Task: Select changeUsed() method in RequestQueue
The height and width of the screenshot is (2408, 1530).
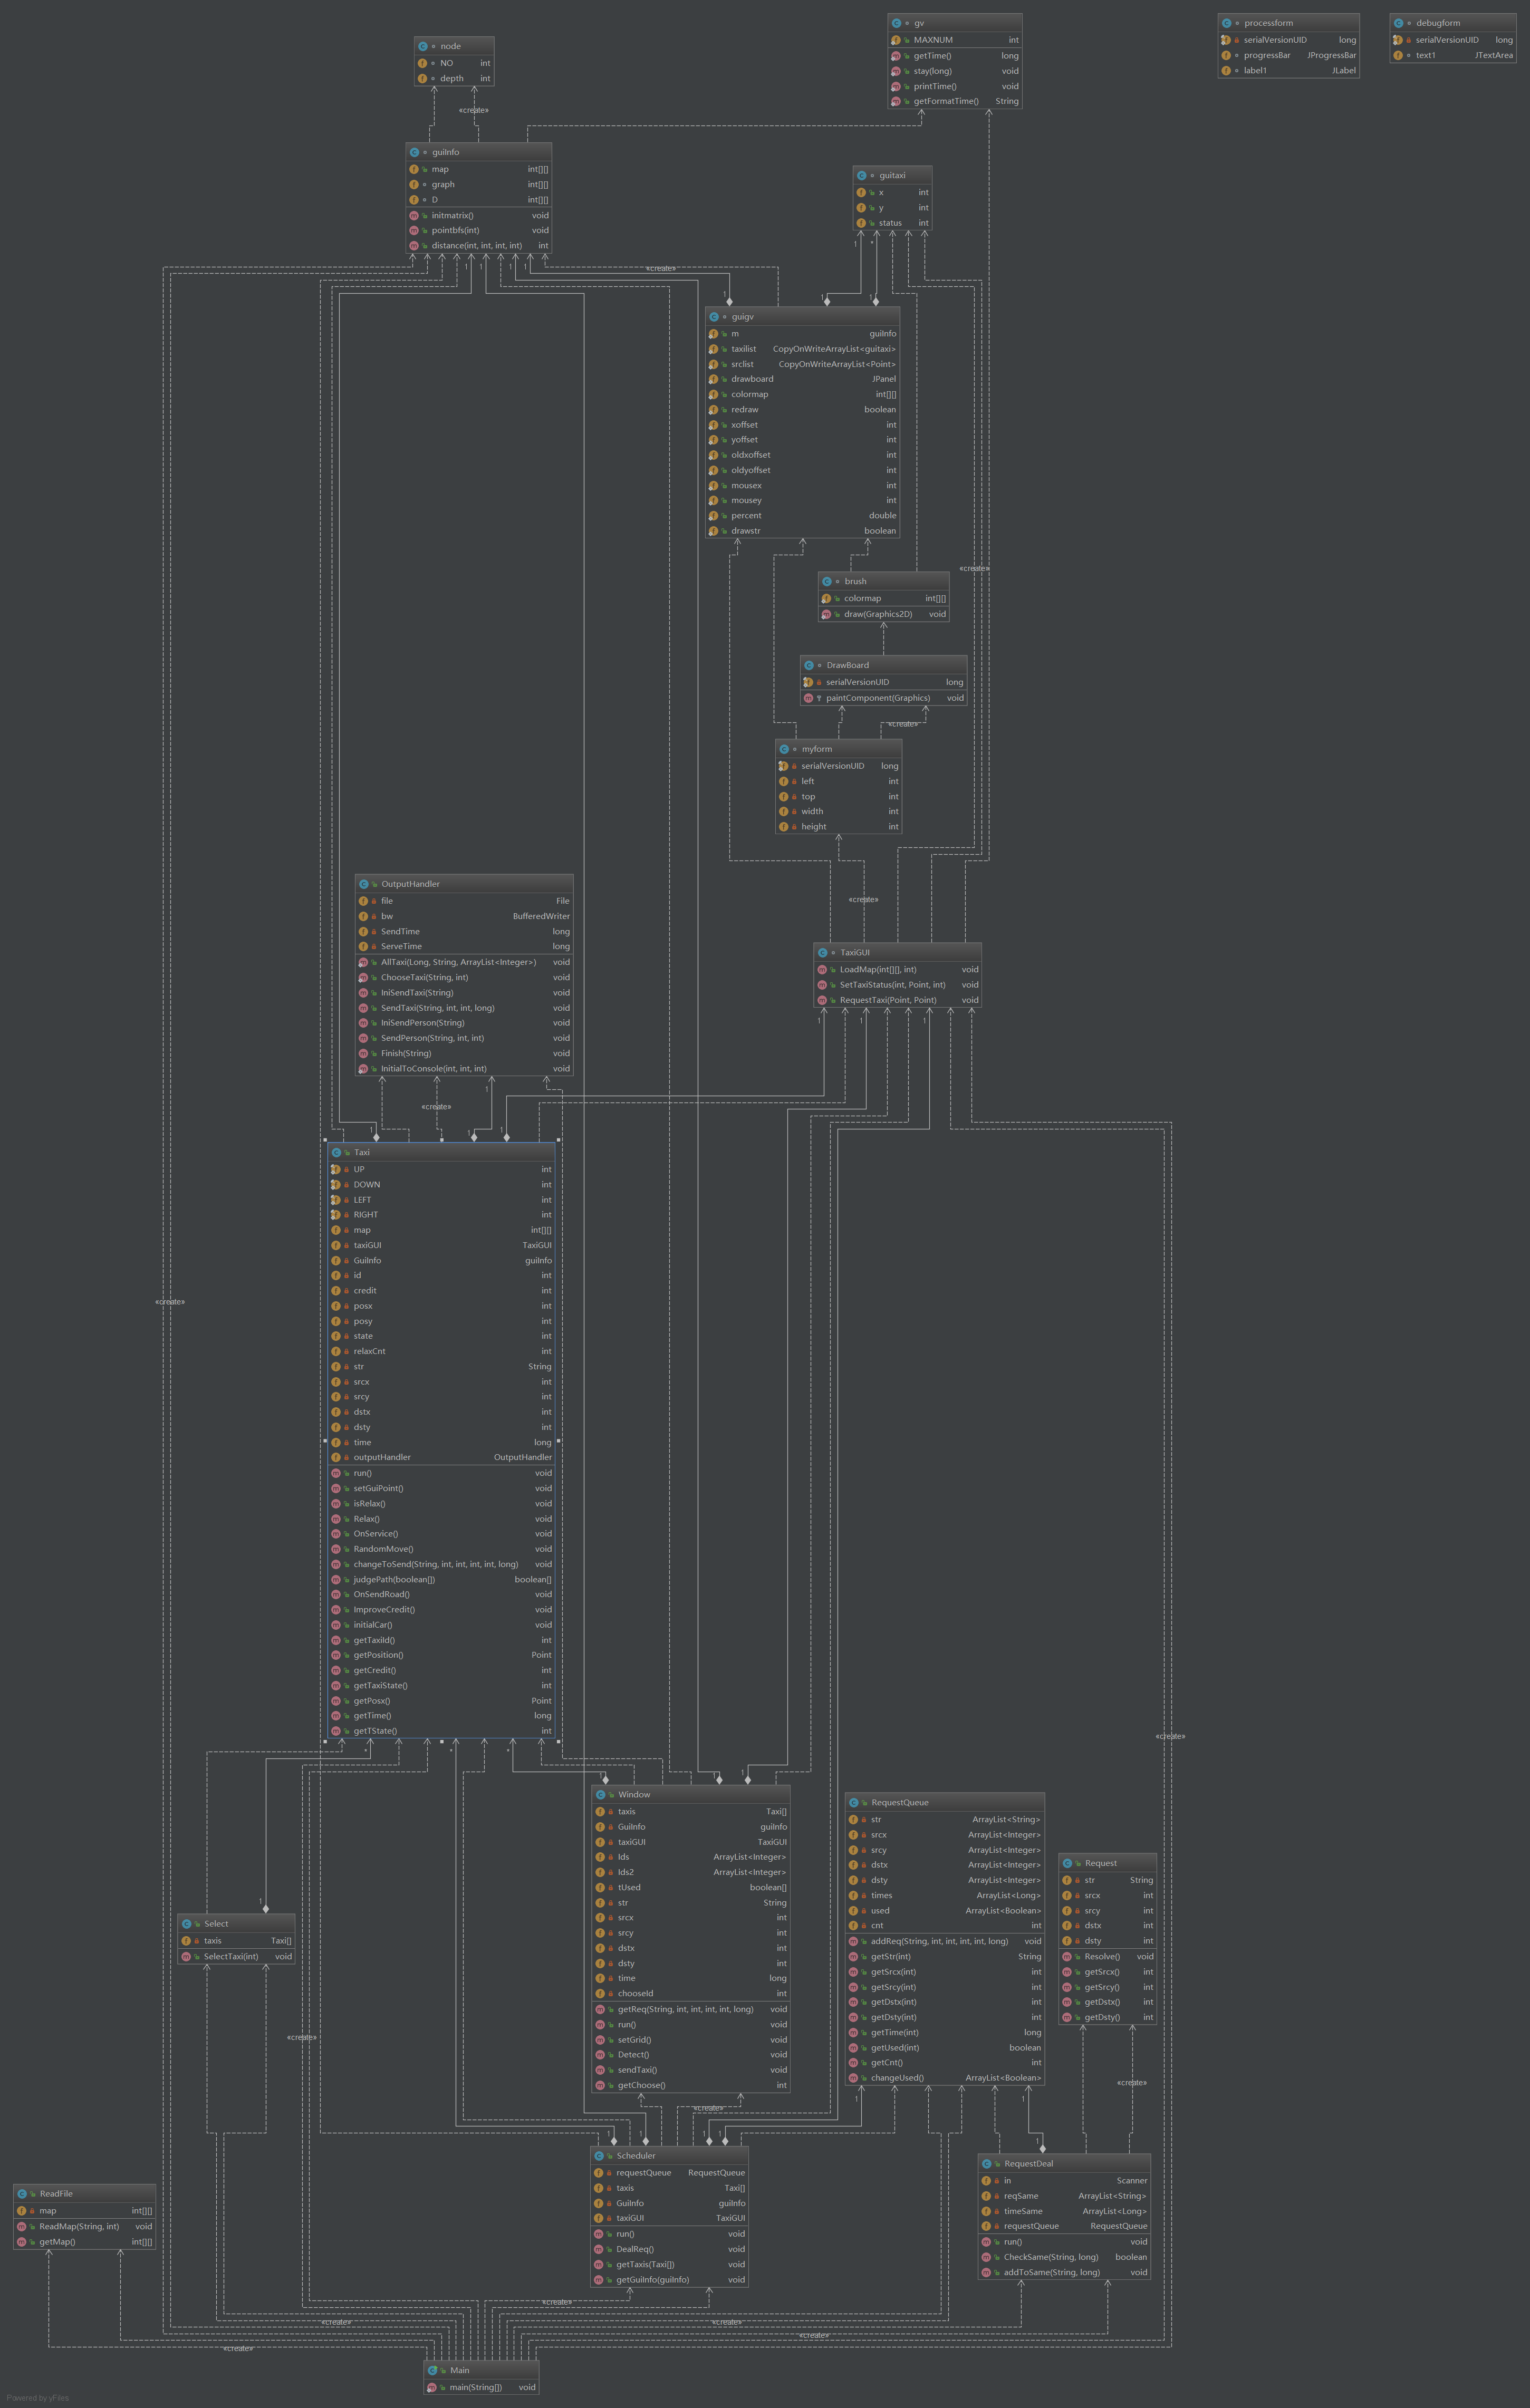Action: coord(945,2078)
